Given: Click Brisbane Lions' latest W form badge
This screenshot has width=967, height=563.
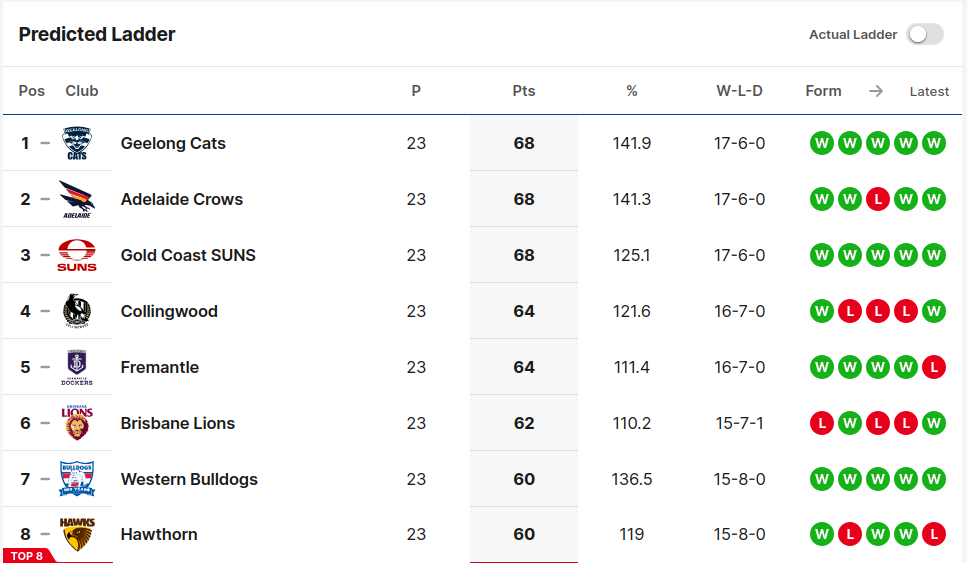Looking at the screenshot, I should click(934, 423).
